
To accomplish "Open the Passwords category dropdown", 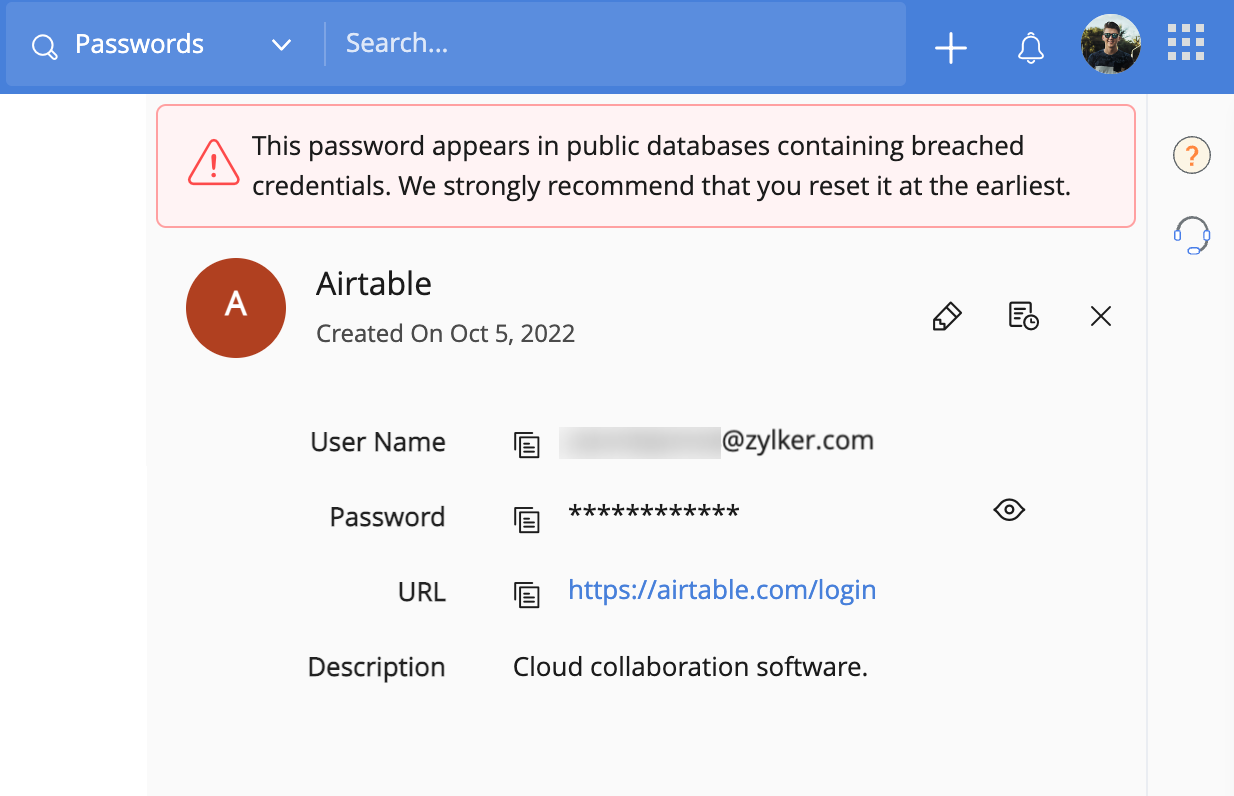I will pyautogui.click(x=281, y=45).
